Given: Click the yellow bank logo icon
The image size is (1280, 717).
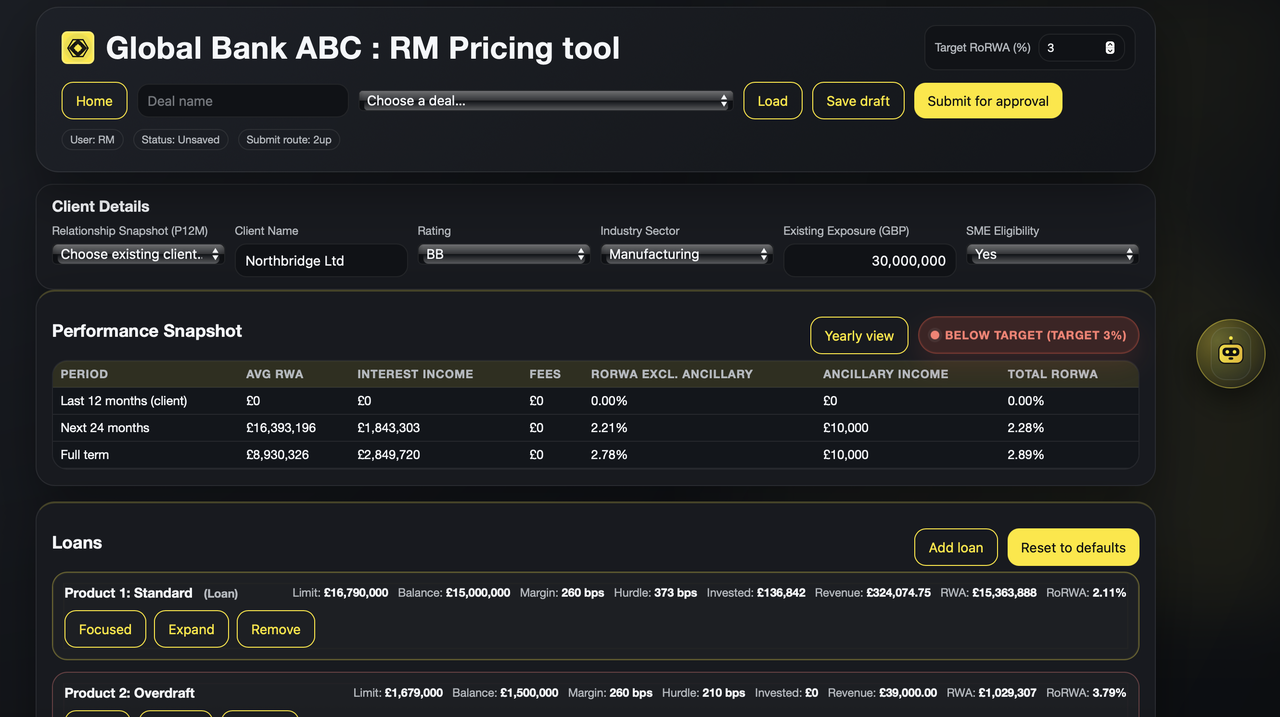Looking at the screenshot, I should [x=78, y=48].
